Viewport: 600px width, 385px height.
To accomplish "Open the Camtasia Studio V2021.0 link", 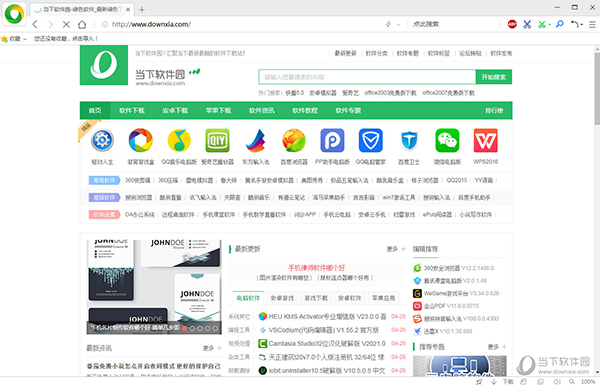I will point(327,343).
